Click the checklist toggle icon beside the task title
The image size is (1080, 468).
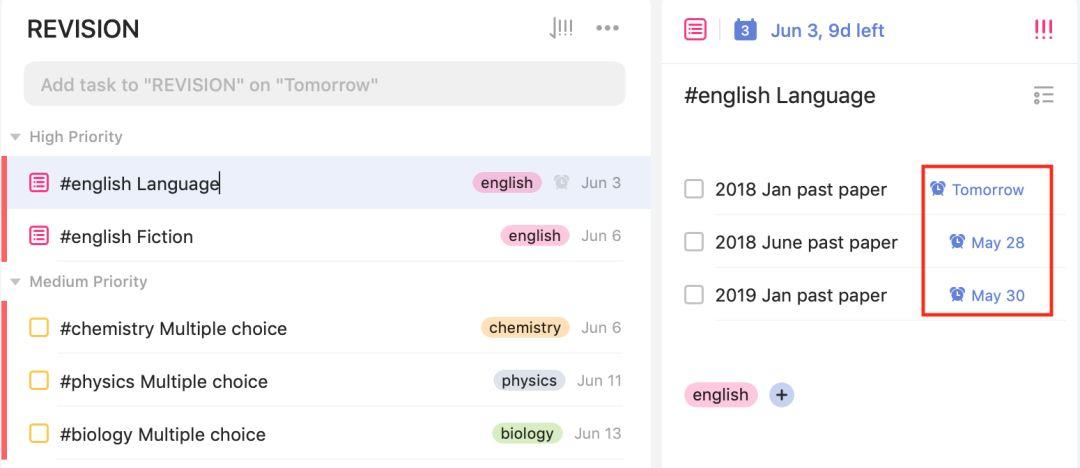click(1043, 96)
